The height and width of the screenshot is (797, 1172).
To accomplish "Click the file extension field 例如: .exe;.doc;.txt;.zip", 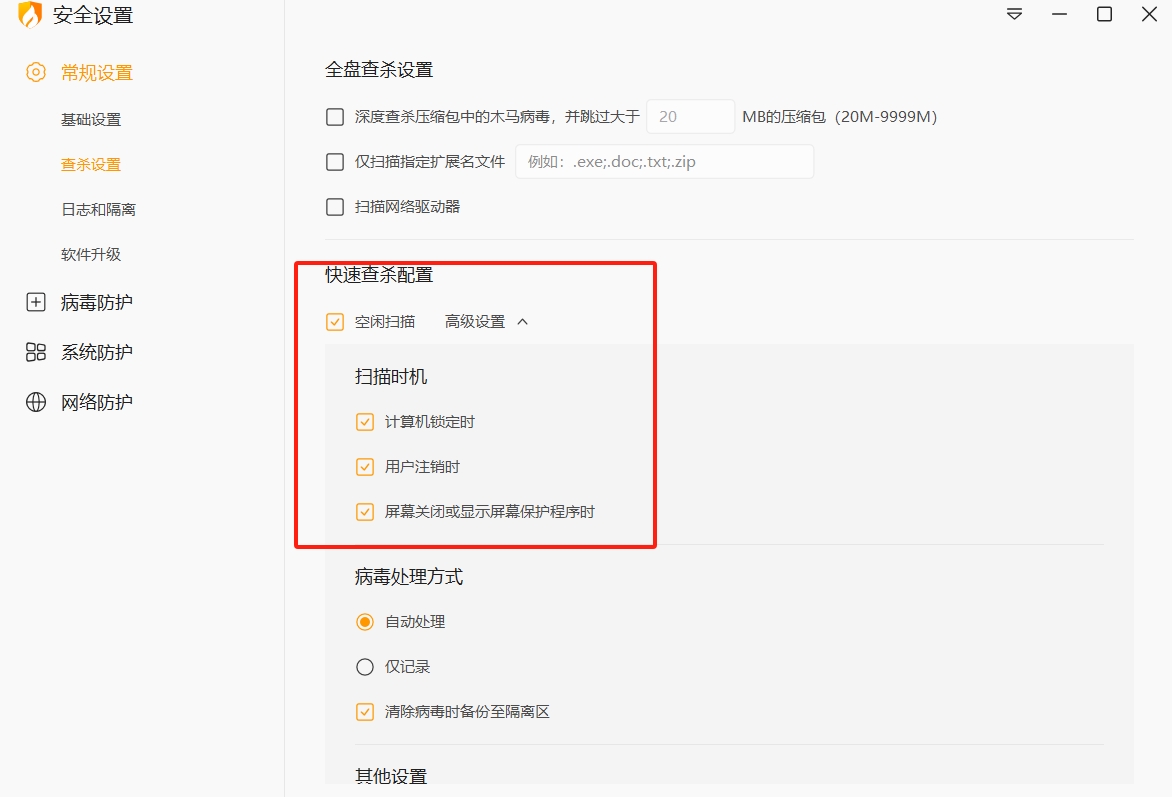I will (664, 161).
